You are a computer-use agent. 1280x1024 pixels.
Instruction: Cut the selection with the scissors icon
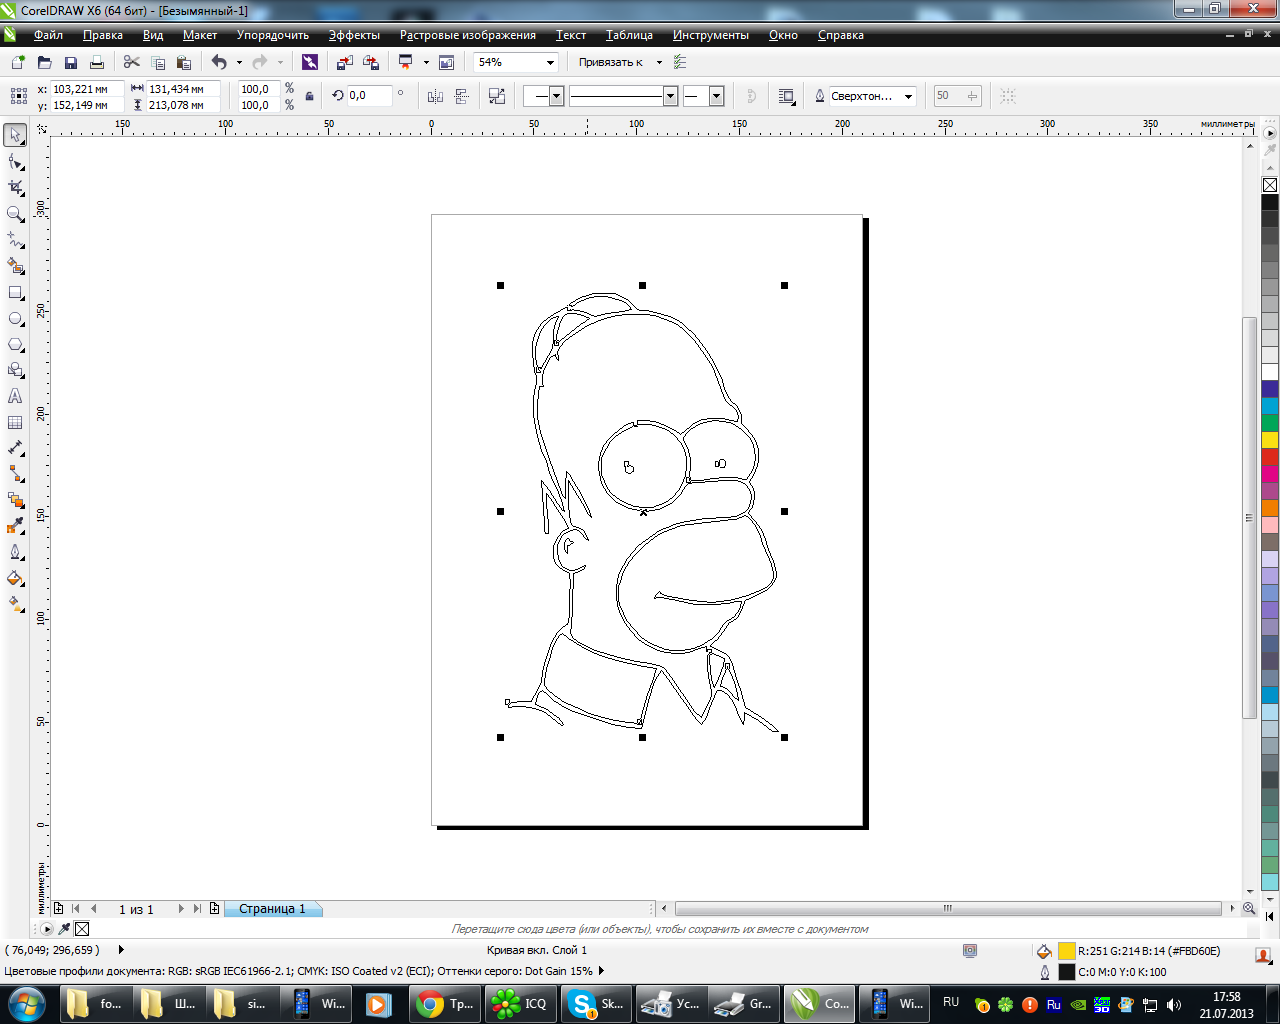[x=131, y=62]
